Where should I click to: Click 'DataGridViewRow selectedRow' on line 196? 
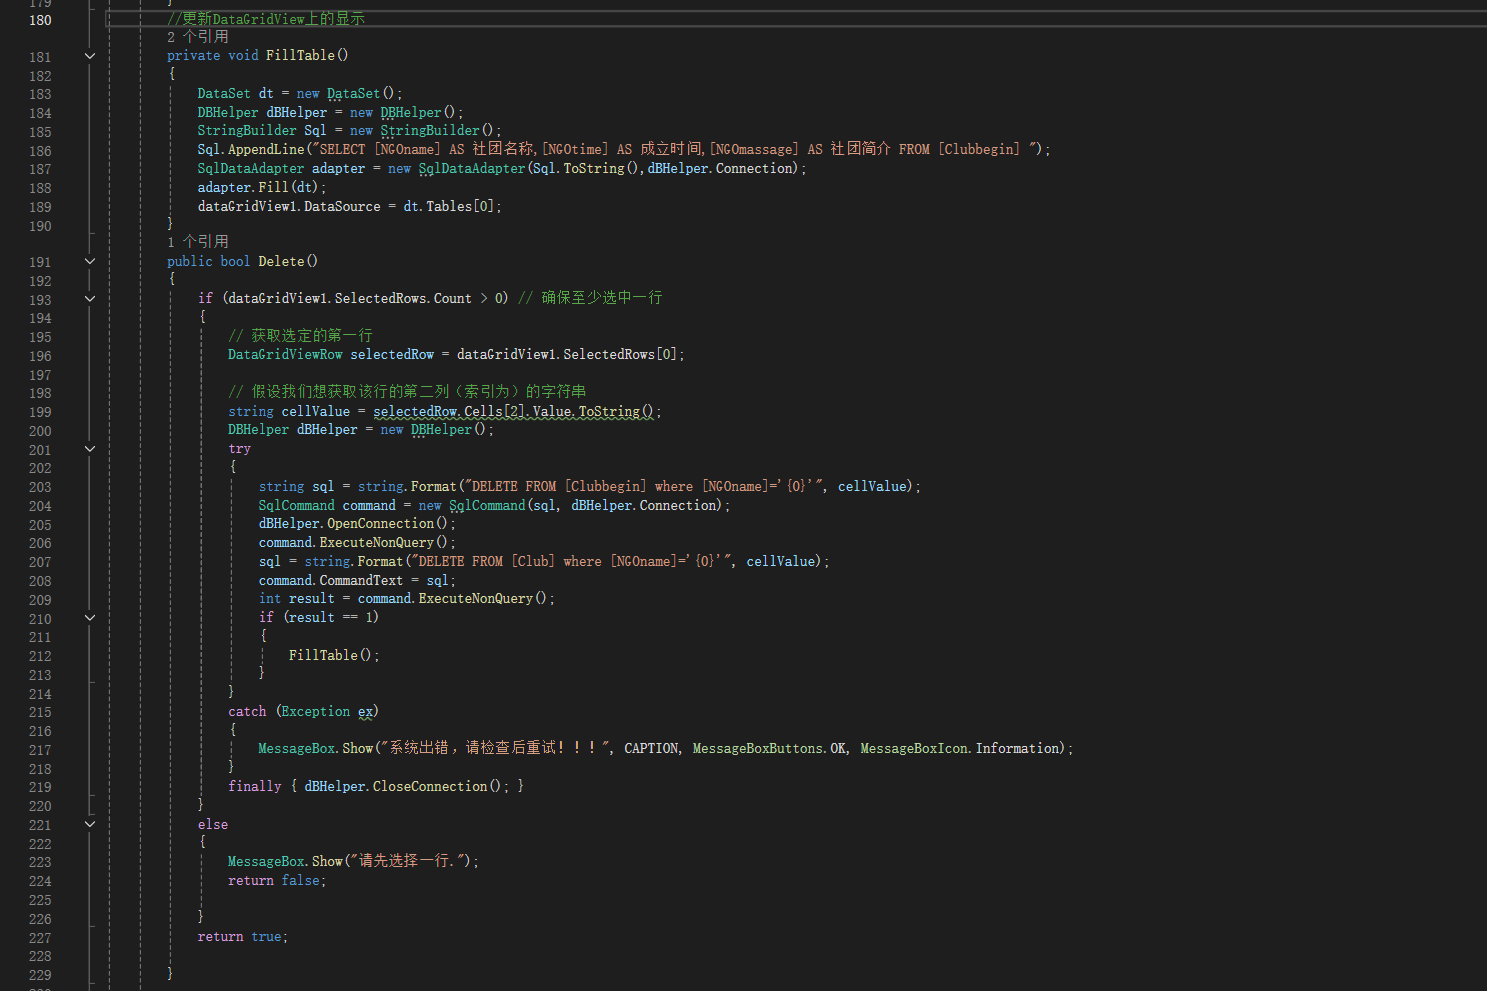click(331, 355)
